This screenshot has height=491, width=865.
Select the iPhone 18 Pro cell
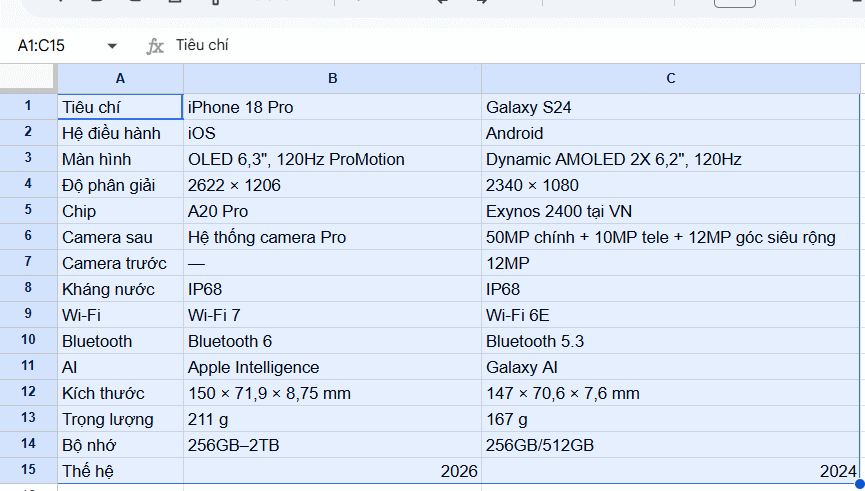pyautogui.click(x=332, y=107)
